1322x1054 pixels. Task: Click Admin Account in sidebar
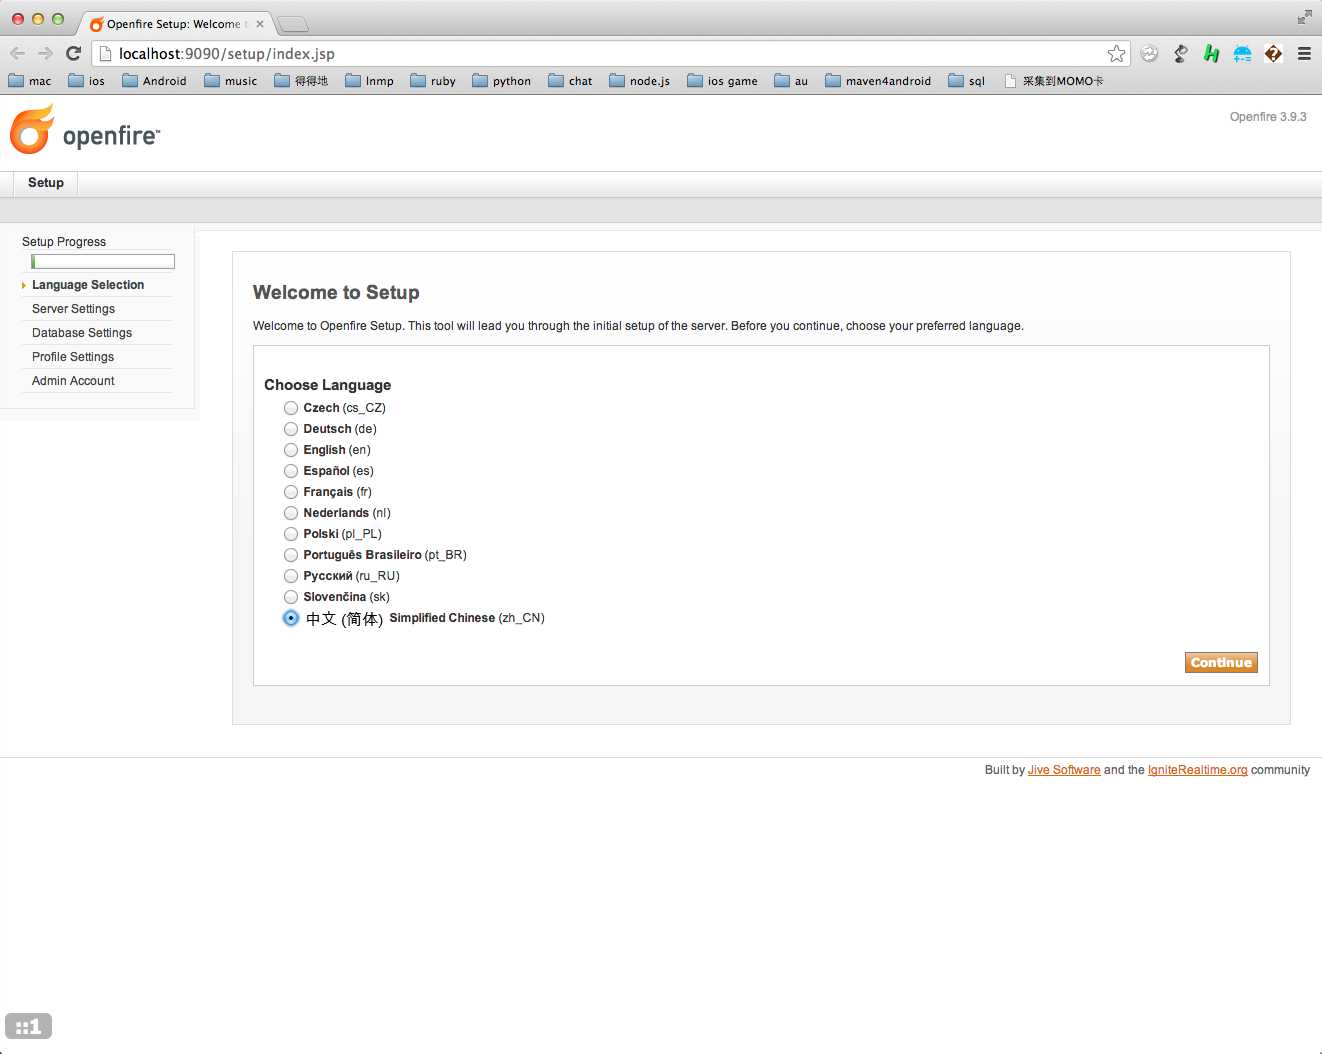pos(73,381)
